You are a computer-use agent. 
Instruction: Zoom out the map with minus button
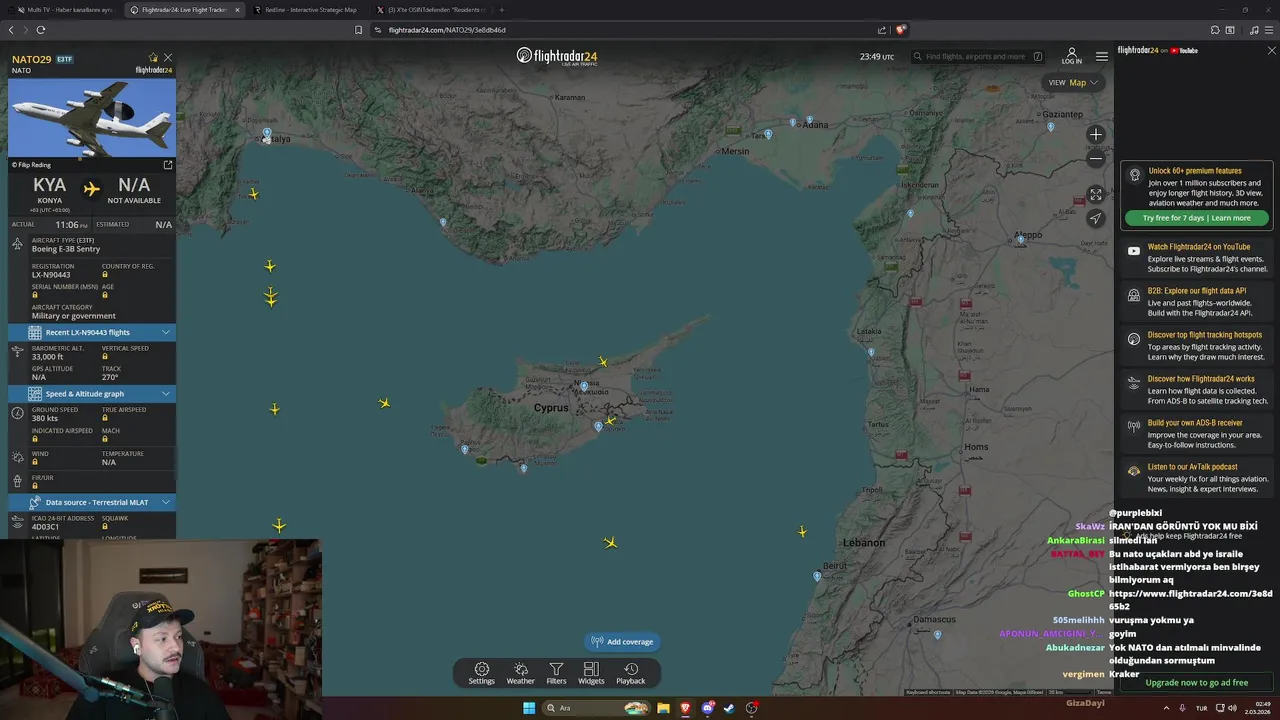[x=1096, y=158]
